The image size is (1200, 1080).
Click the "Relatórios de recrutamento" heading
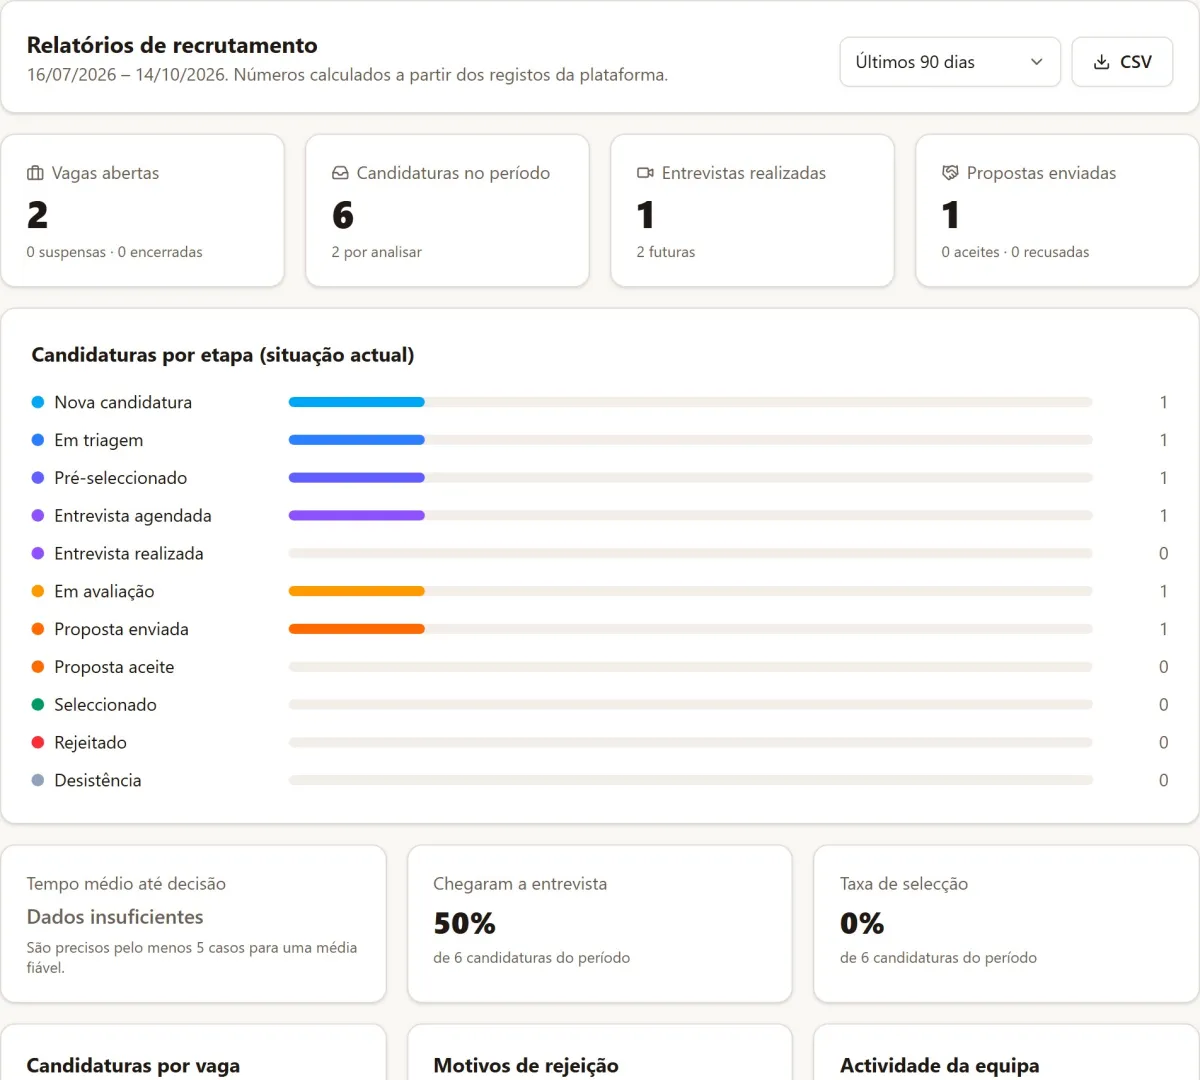click(172, 45)
